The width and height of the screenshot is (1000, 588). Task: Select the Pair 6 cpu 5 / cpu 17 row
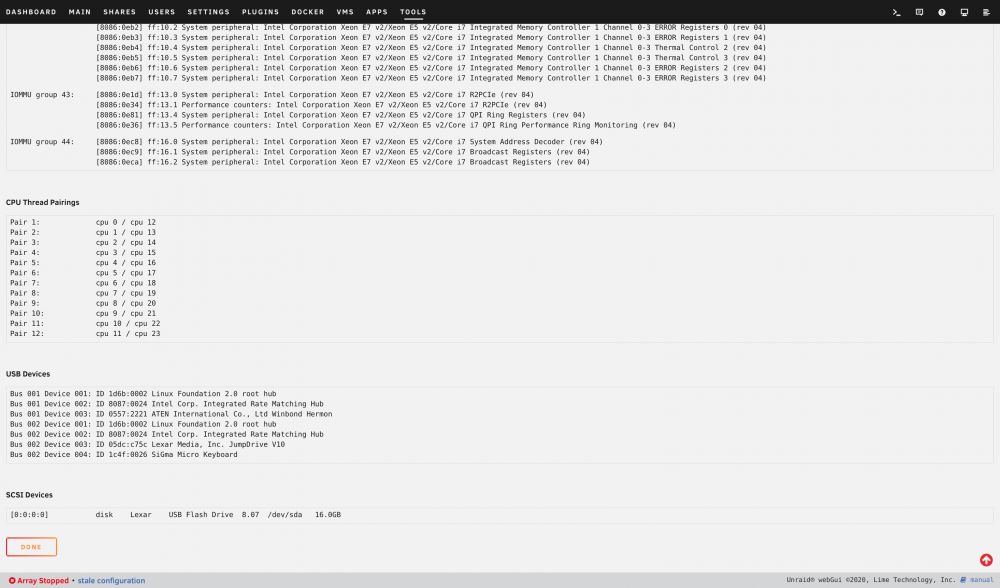tap(83, 273)
